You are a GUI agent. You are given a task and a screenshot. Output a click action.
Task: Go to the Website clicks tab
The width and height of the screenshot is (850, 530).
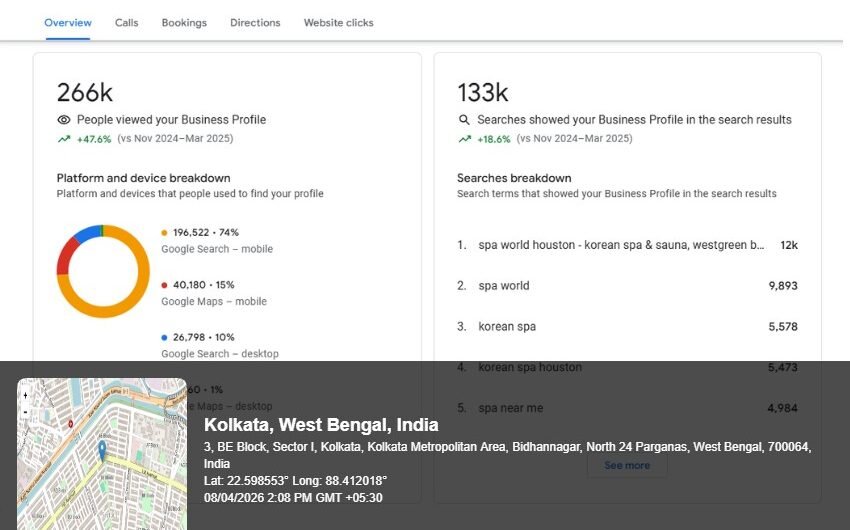click(x=338, y=23)
